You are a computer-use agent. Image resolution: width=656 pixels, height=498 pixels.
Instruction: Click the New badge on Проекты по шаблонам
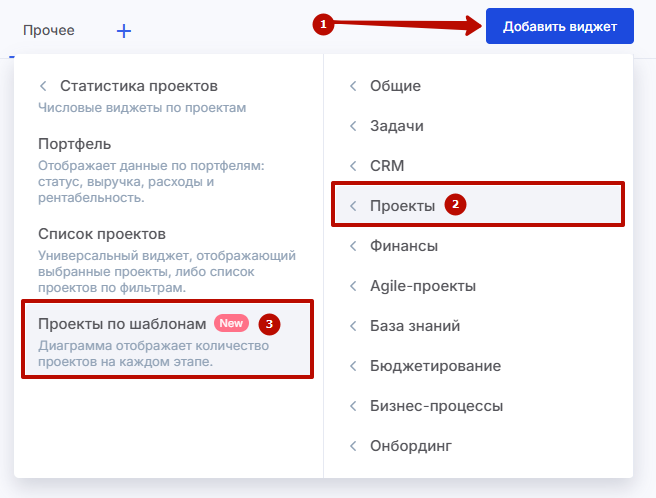(231, 324)
